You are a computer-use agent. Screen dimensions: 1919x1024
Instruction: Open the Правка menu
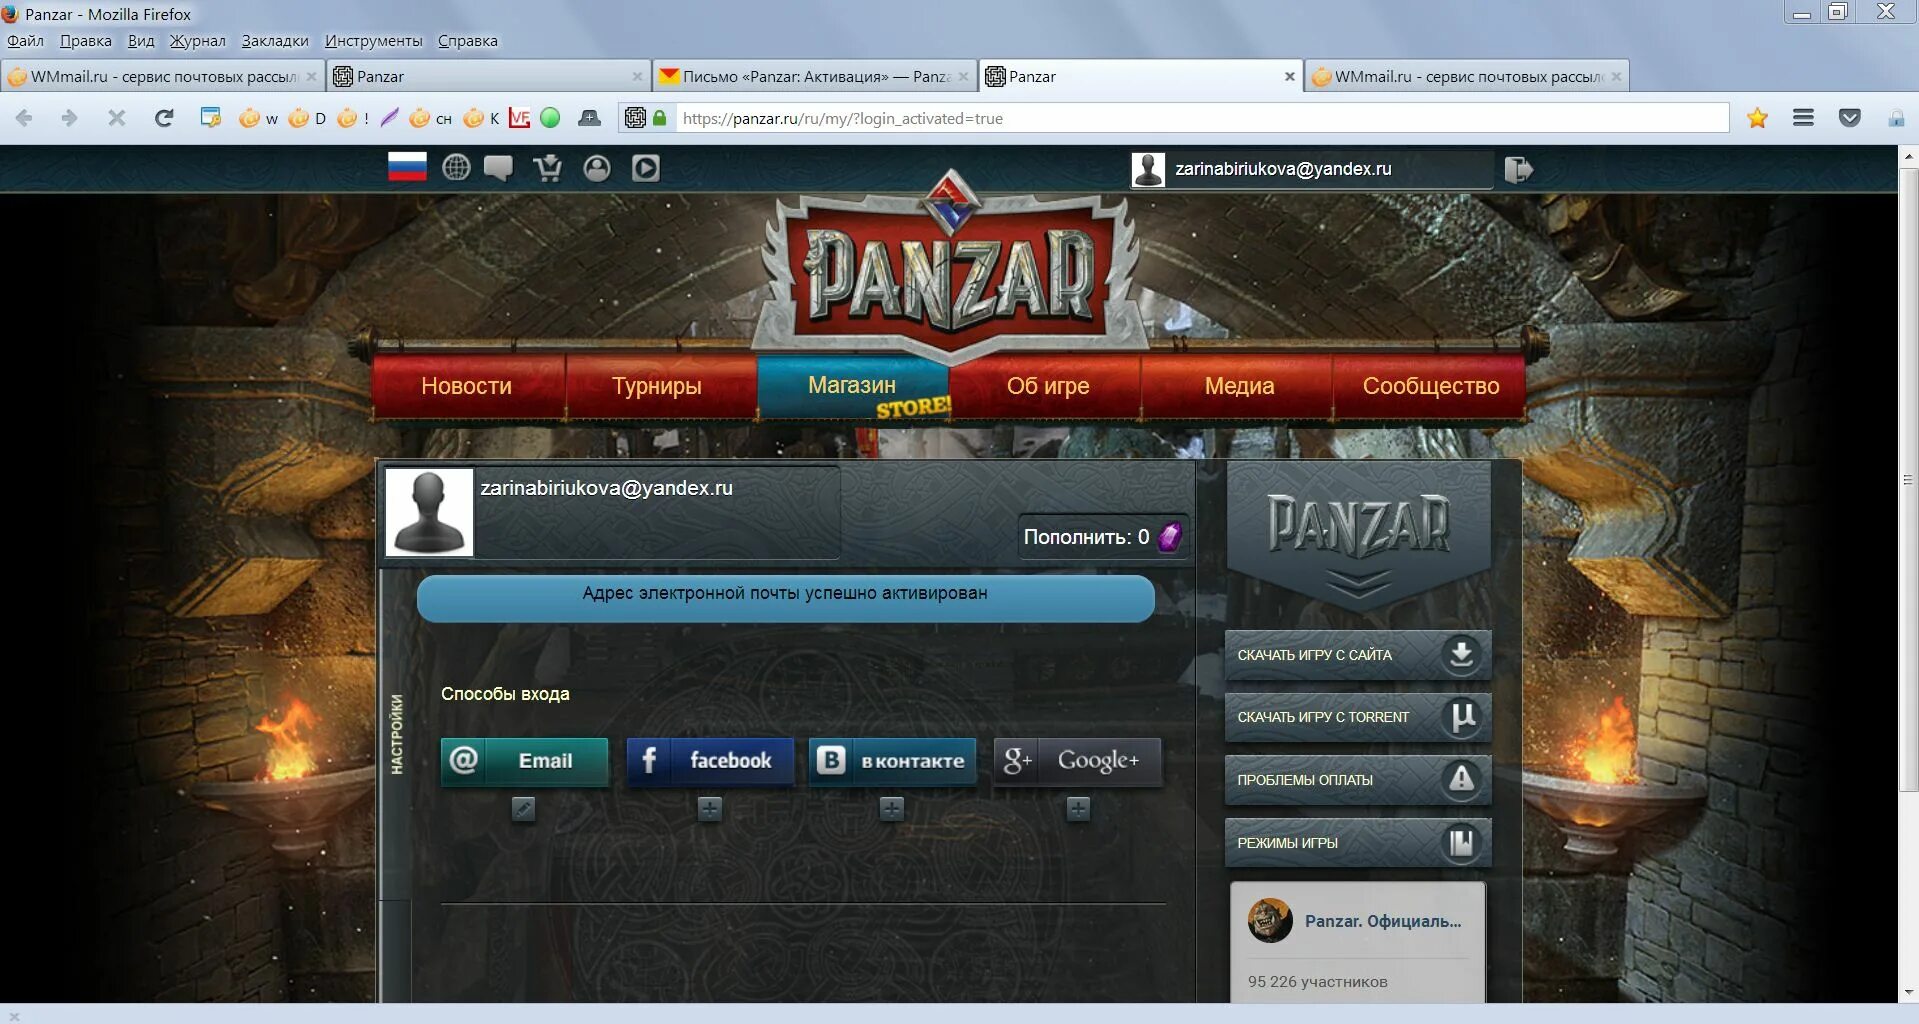(x=85, y=41)
